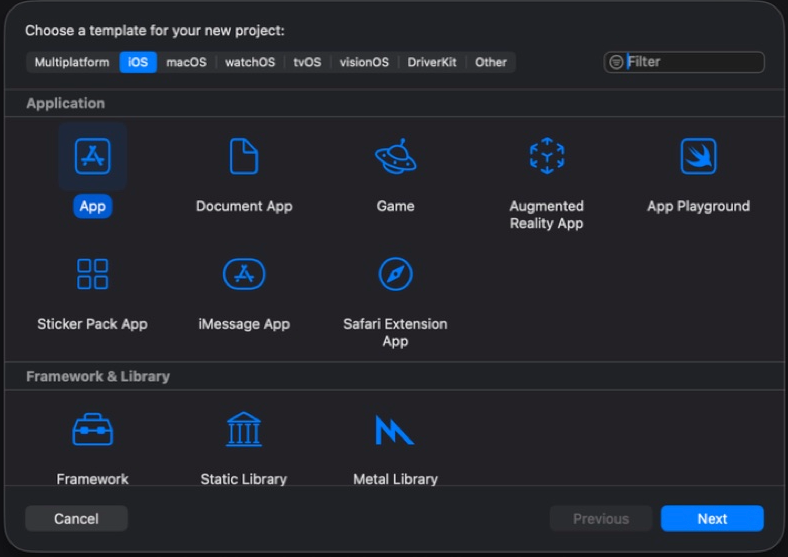Click the Static Library label
This screenshot has width=788, height=557.
pos(244,479)
